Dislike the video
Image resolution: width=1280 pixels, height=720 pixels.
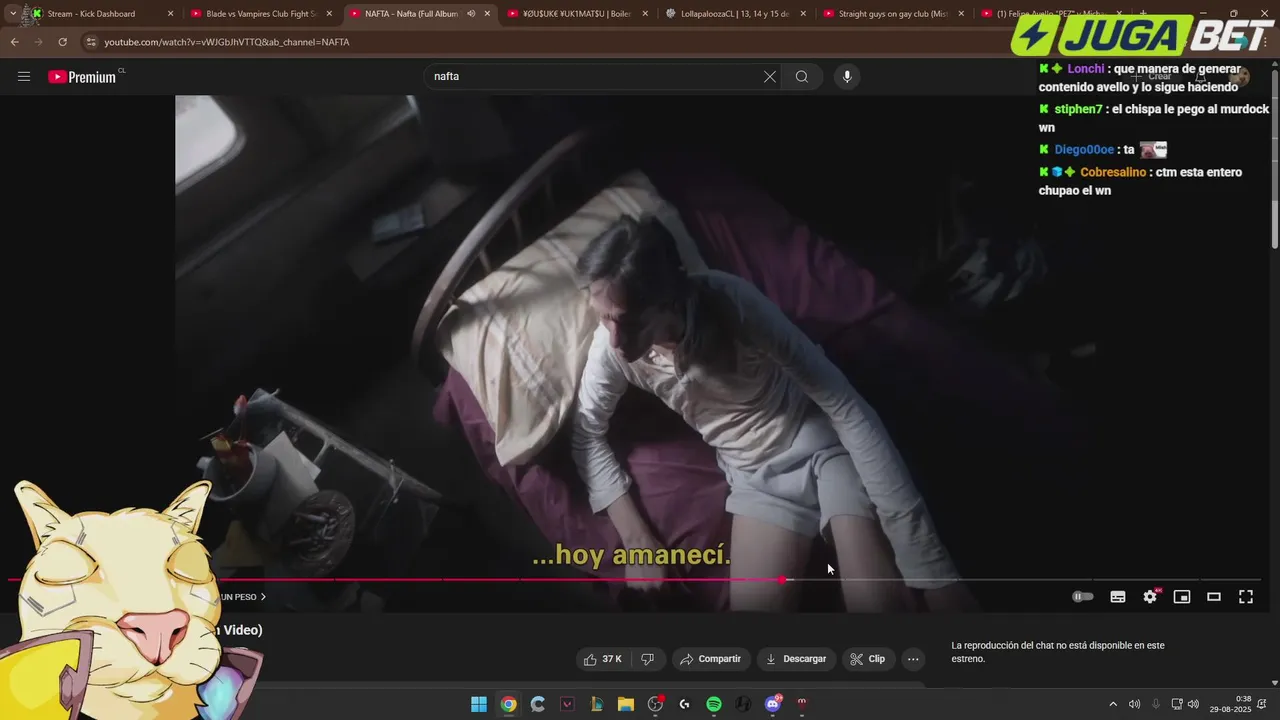647,659
